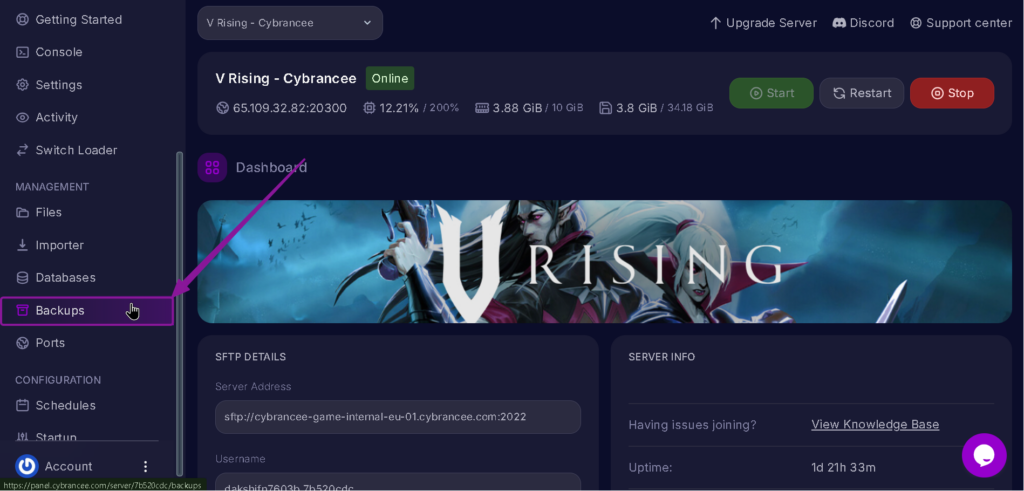Click the Settings gear icon
1024x491 pixels.
click(x=22, y=85)
